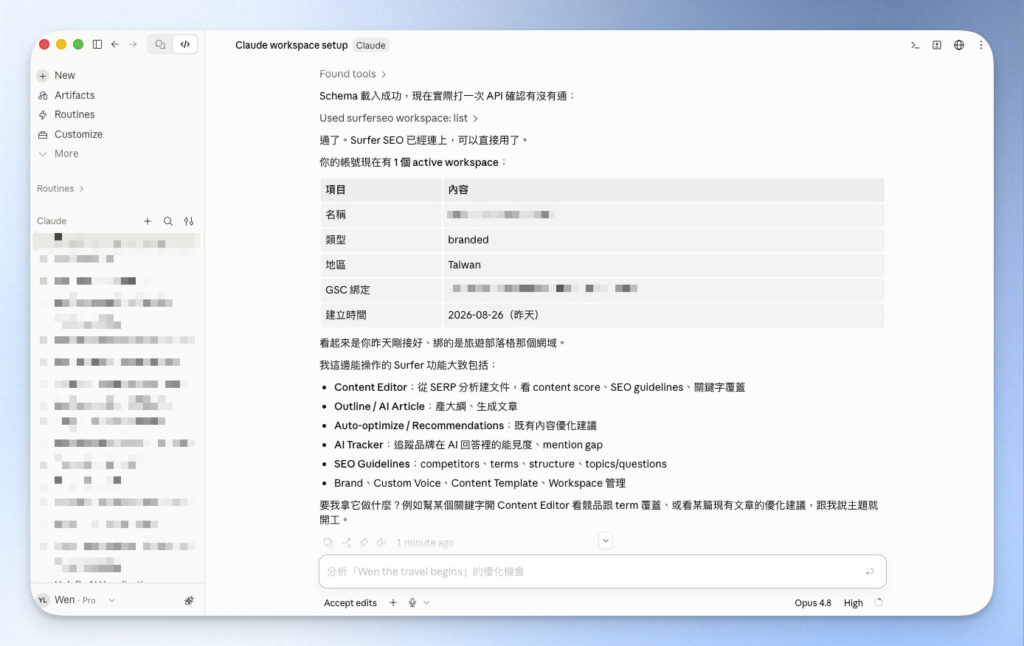Screen dimensions: 1024x646
Task: Send message with return-arrow icon
Action: [x=870, y=572]
